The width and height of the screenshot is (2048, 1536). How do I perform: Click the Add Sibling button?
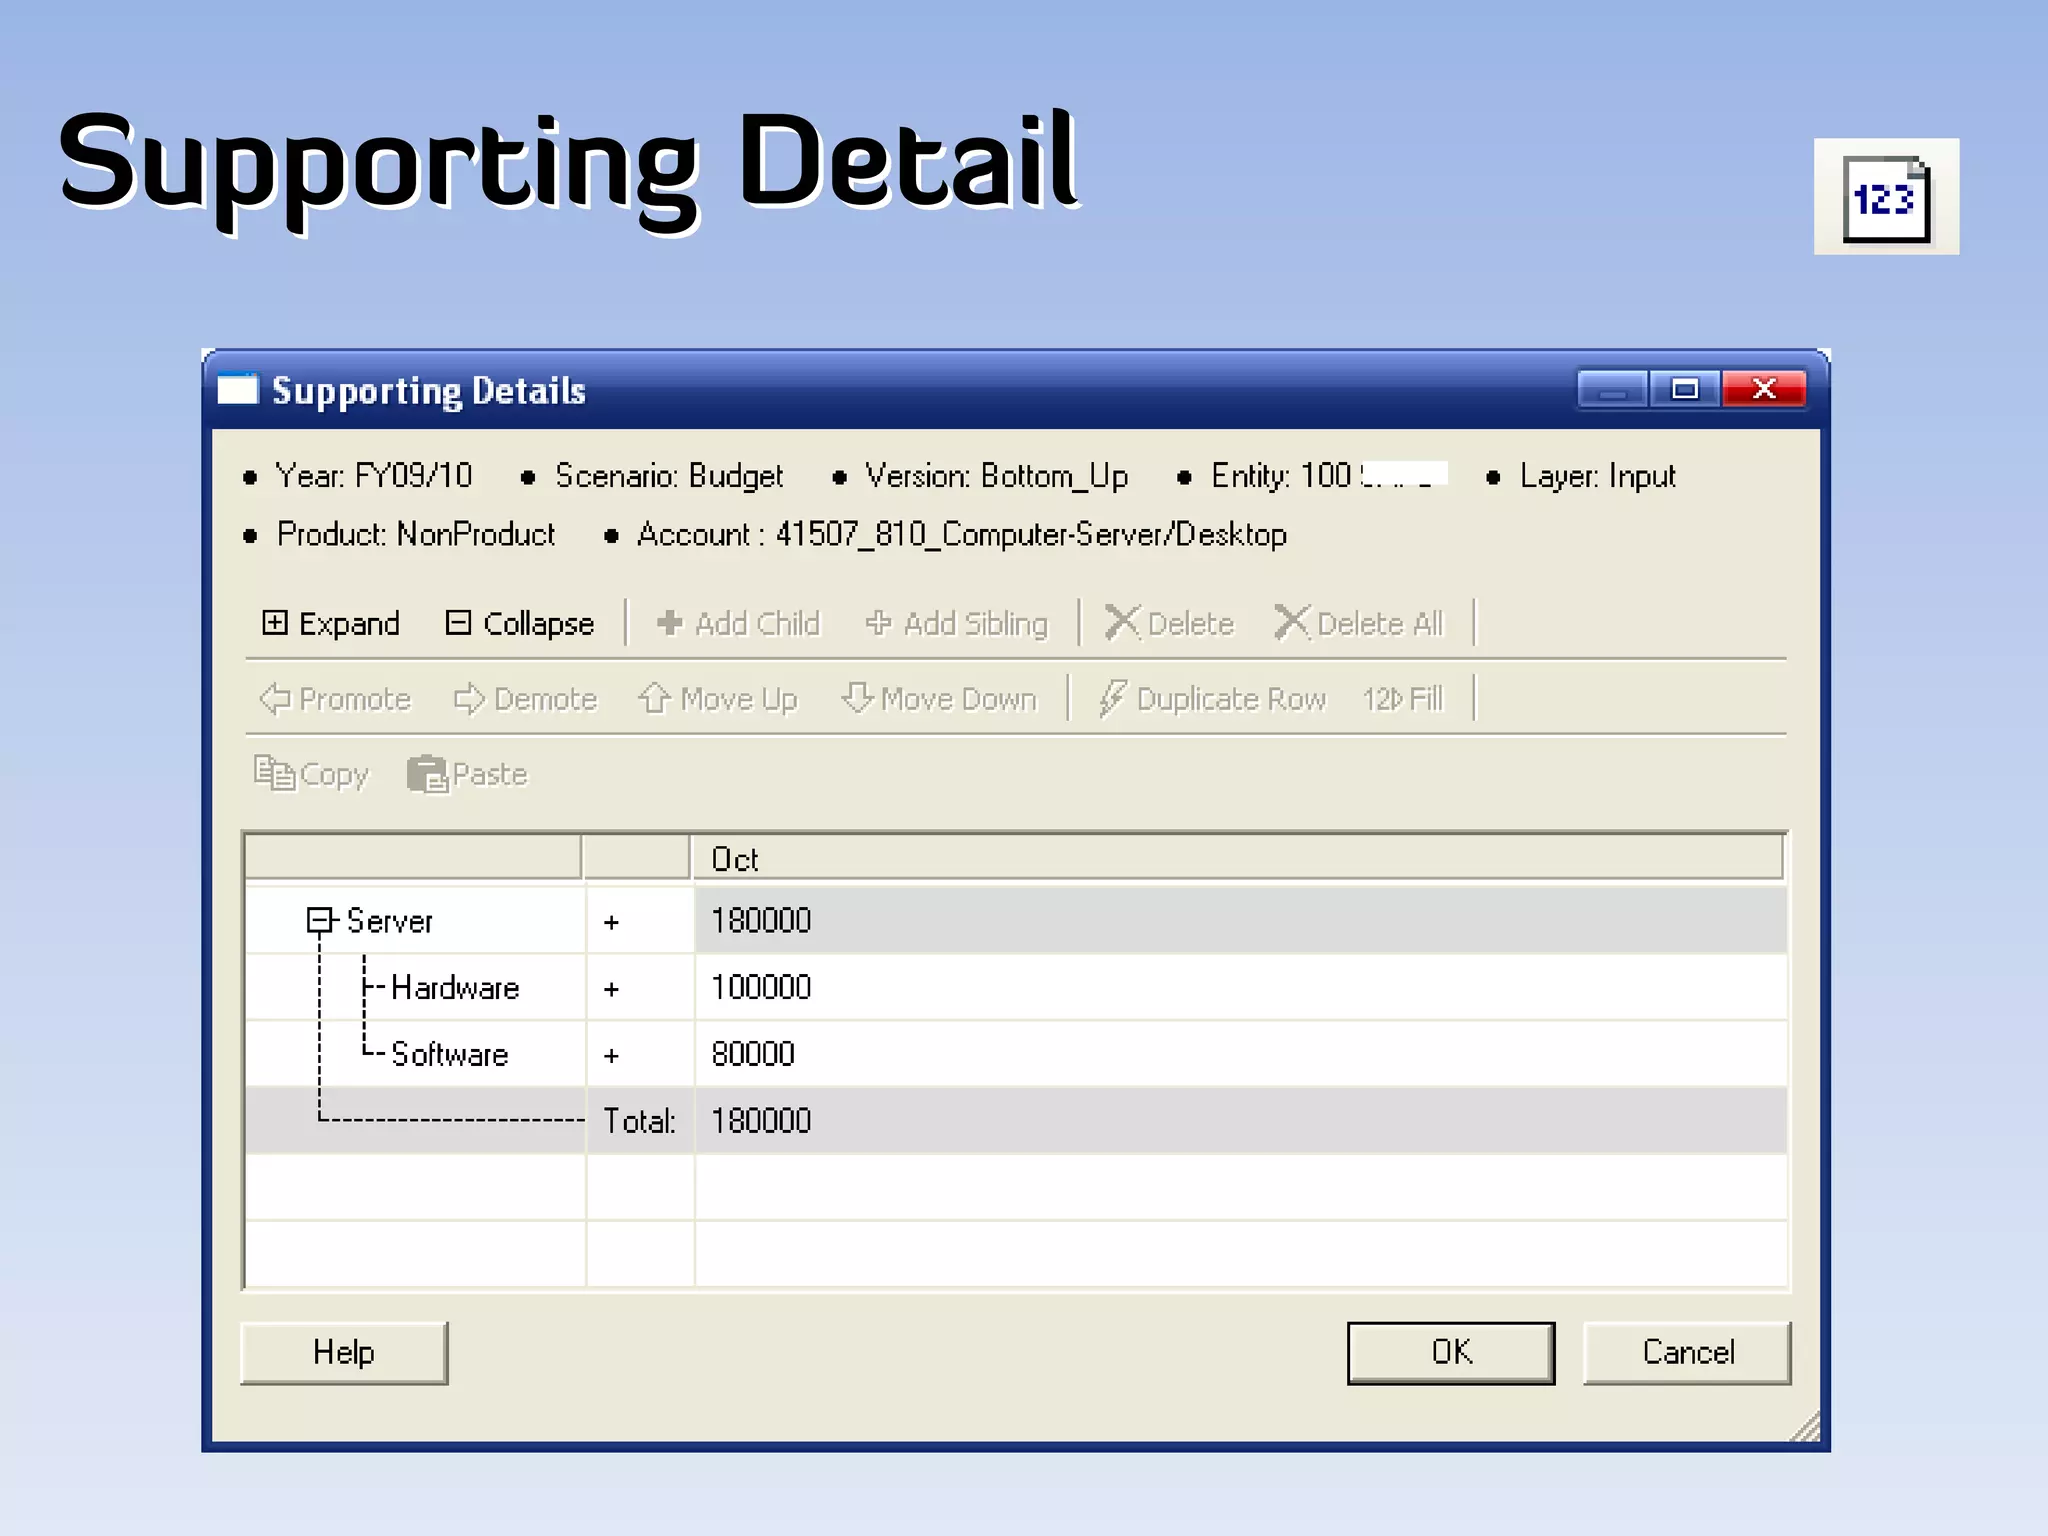(957, 623)
